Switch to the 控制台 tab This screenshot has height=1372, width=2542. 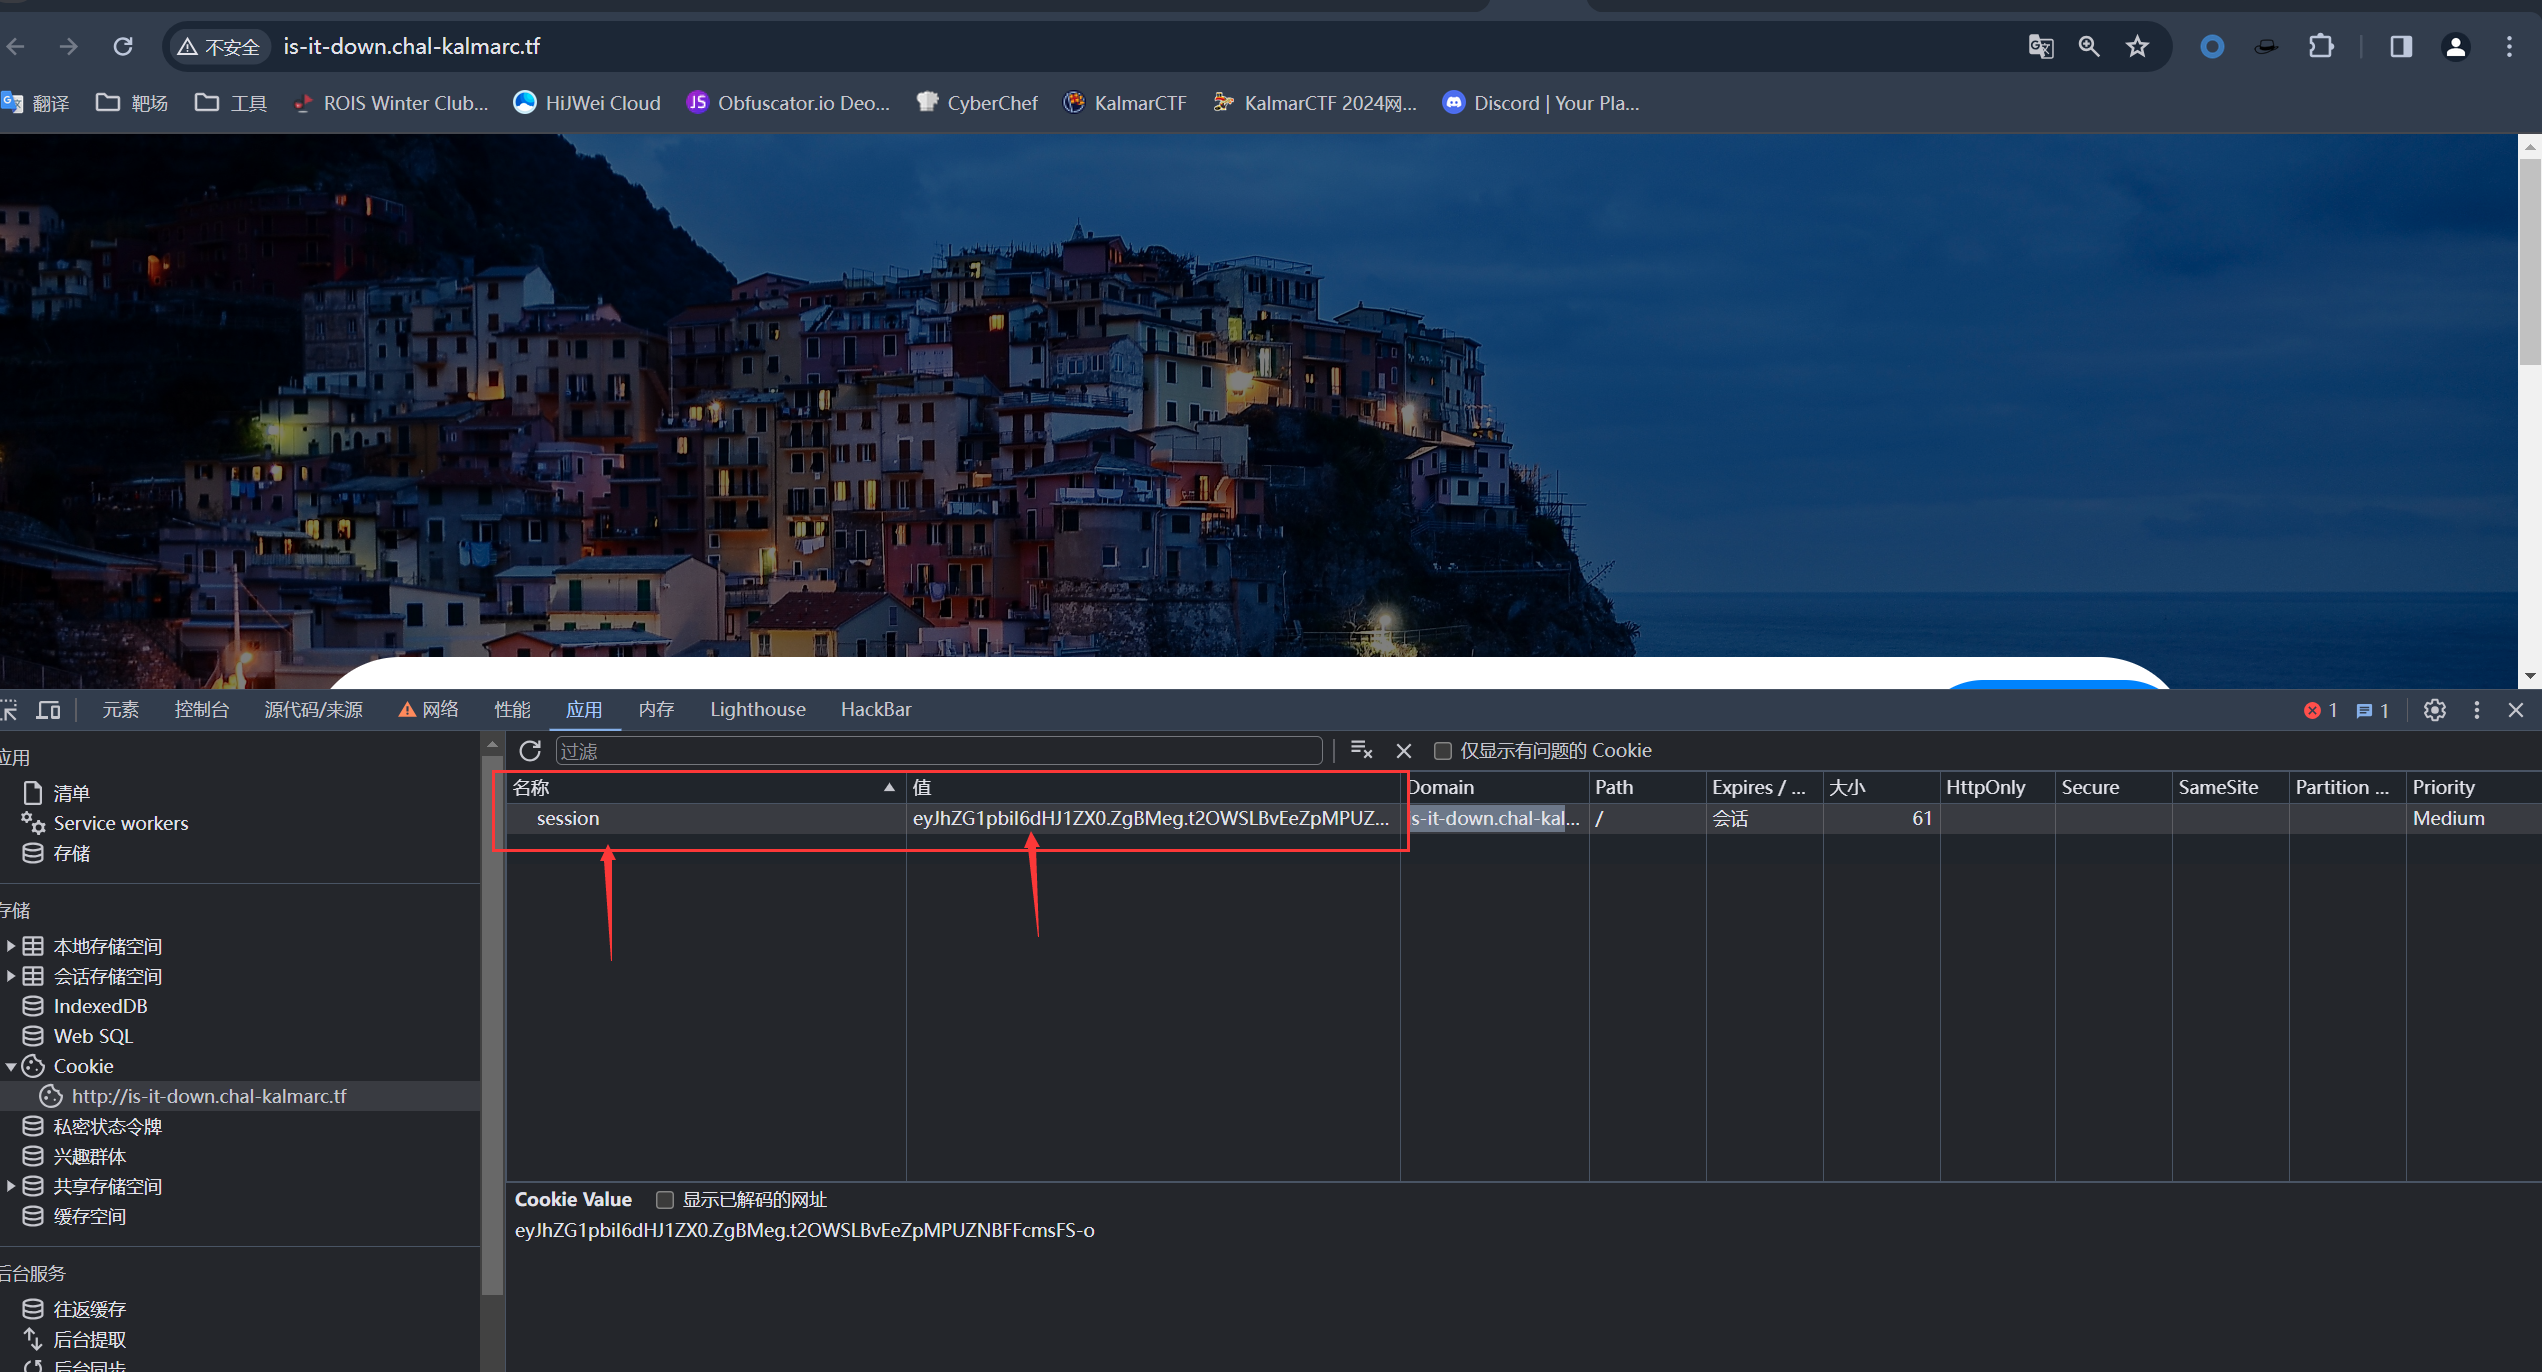[202, 709]
